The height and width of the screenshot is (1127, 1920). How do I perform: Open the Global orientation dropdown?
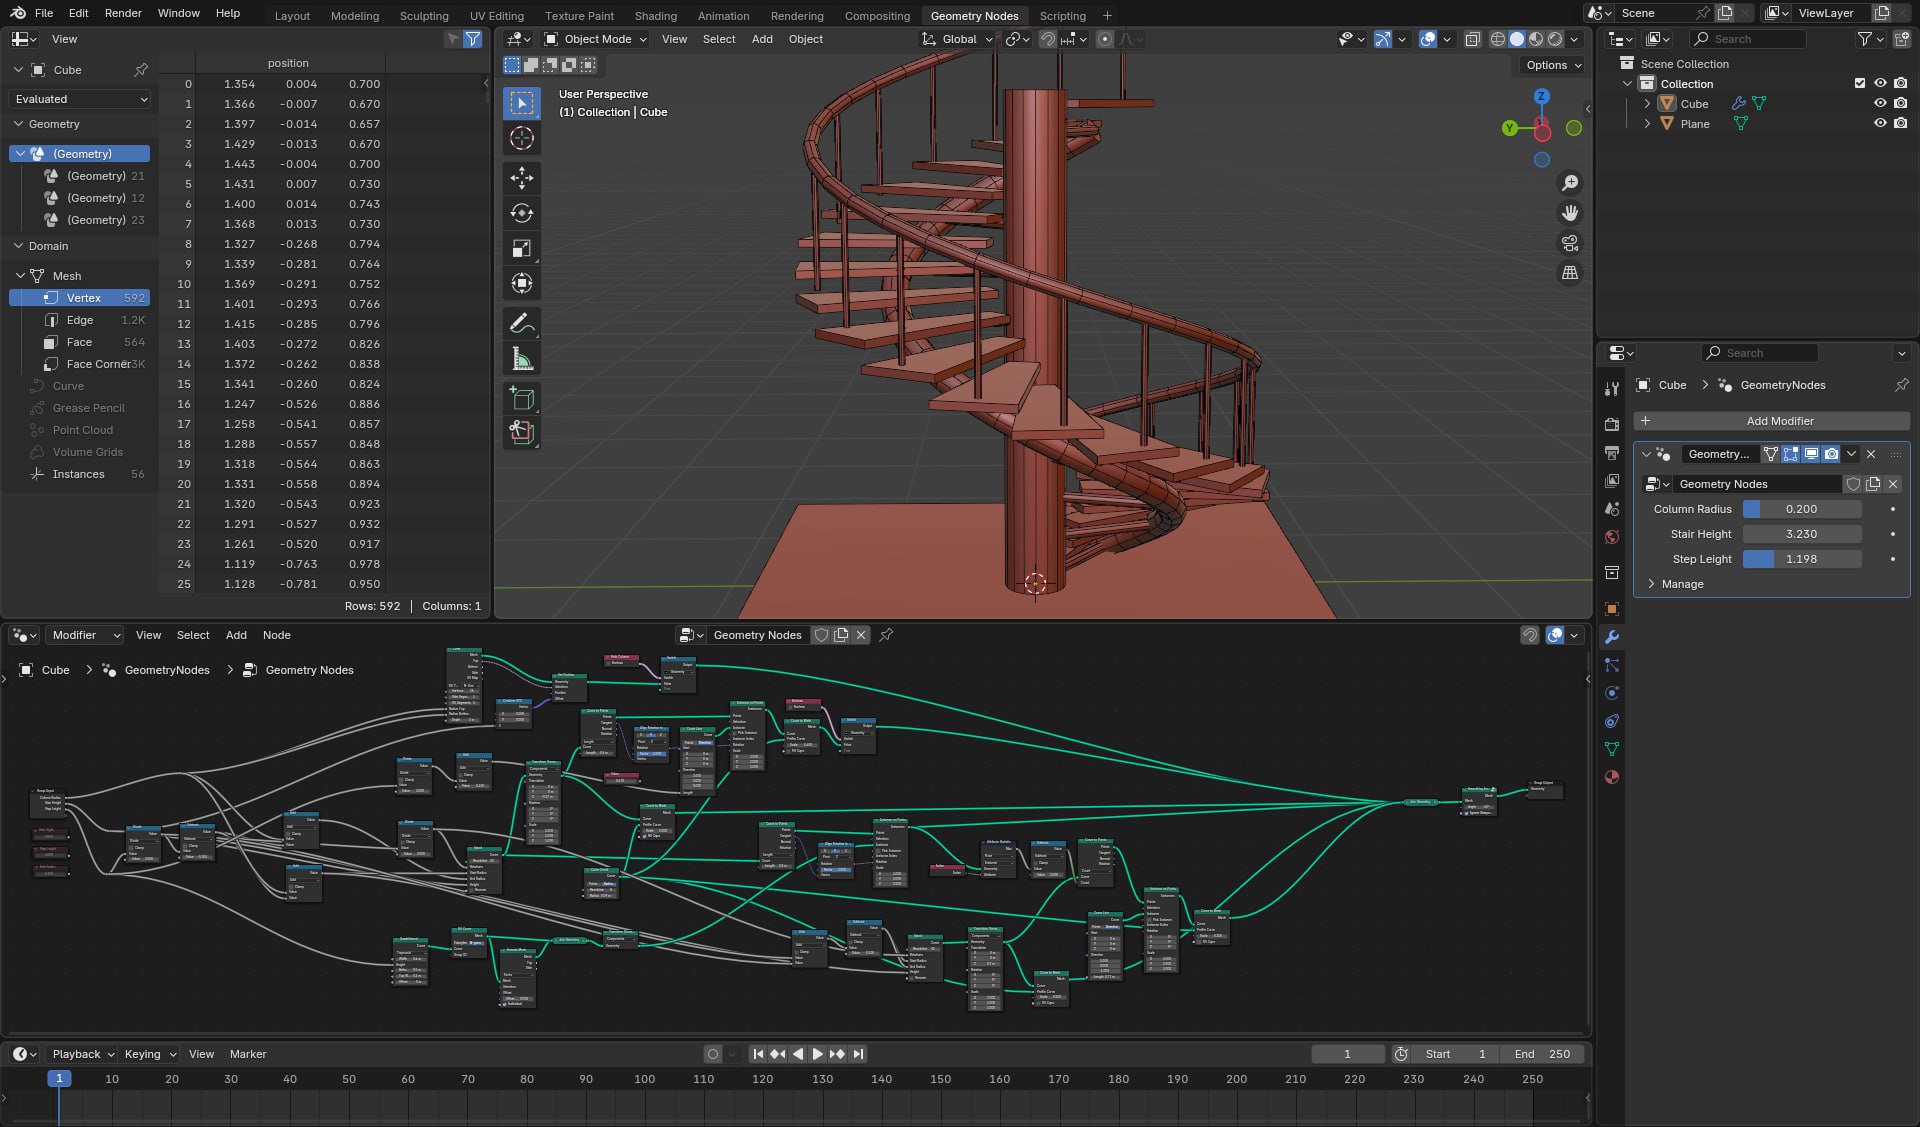tap(957, 39)
